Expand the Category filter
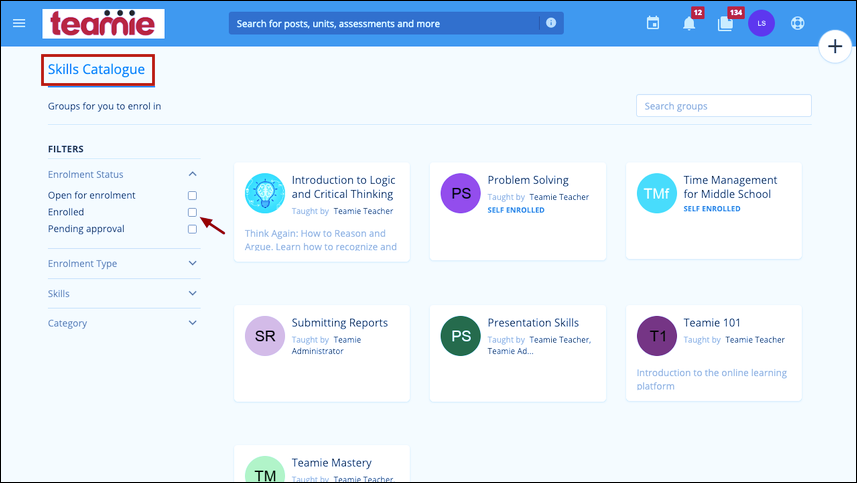The image size is (857, 483). [124, 323]
